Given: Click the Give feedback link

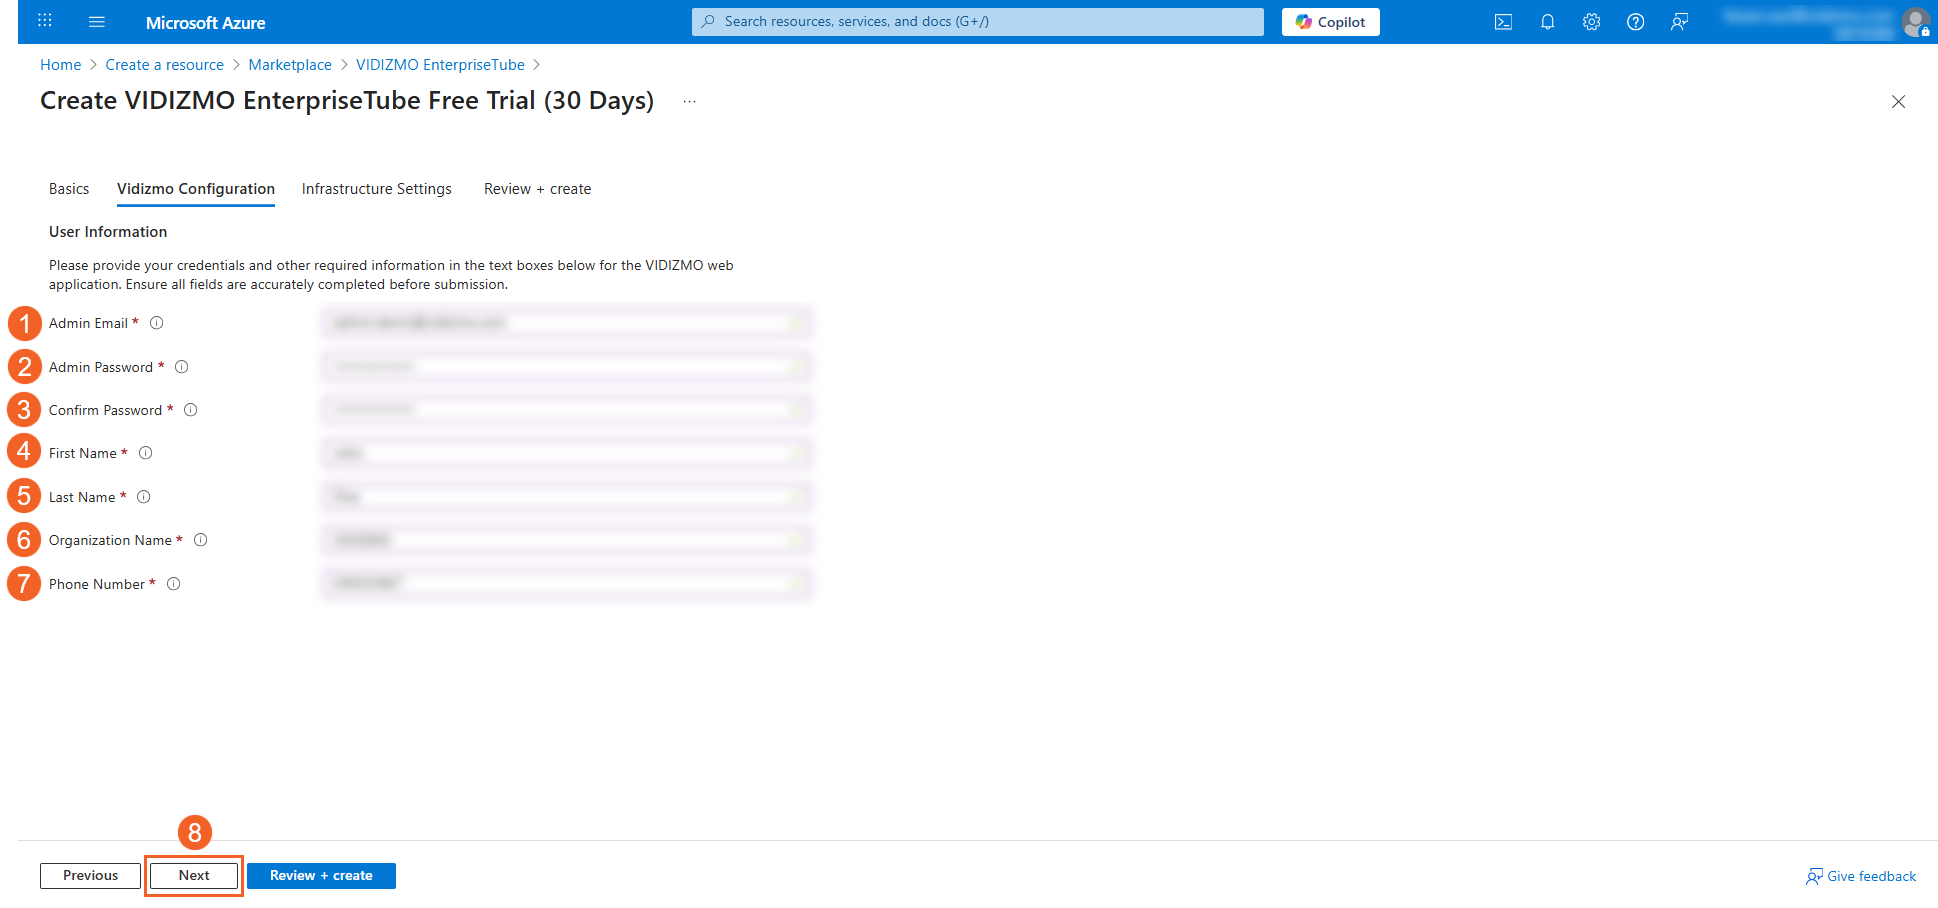Looking at the screenshot, I should (1861, 877).
